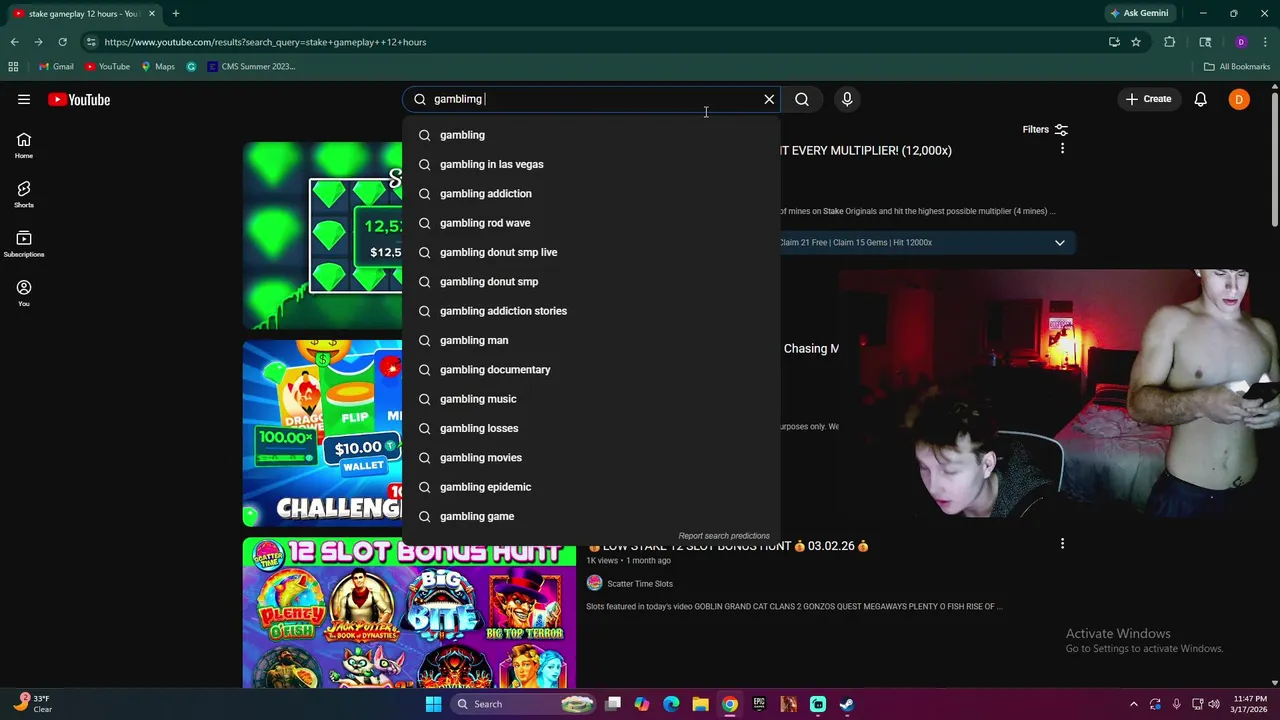Screen dimensions: 1280x720
Task: Open Ask Gemini
Action: coord(1139,13)
